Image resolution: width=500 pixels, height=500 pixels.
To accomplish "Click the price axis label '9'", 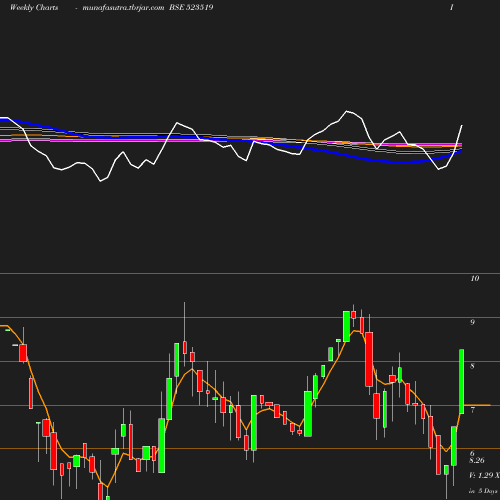I will click(472, 322).
